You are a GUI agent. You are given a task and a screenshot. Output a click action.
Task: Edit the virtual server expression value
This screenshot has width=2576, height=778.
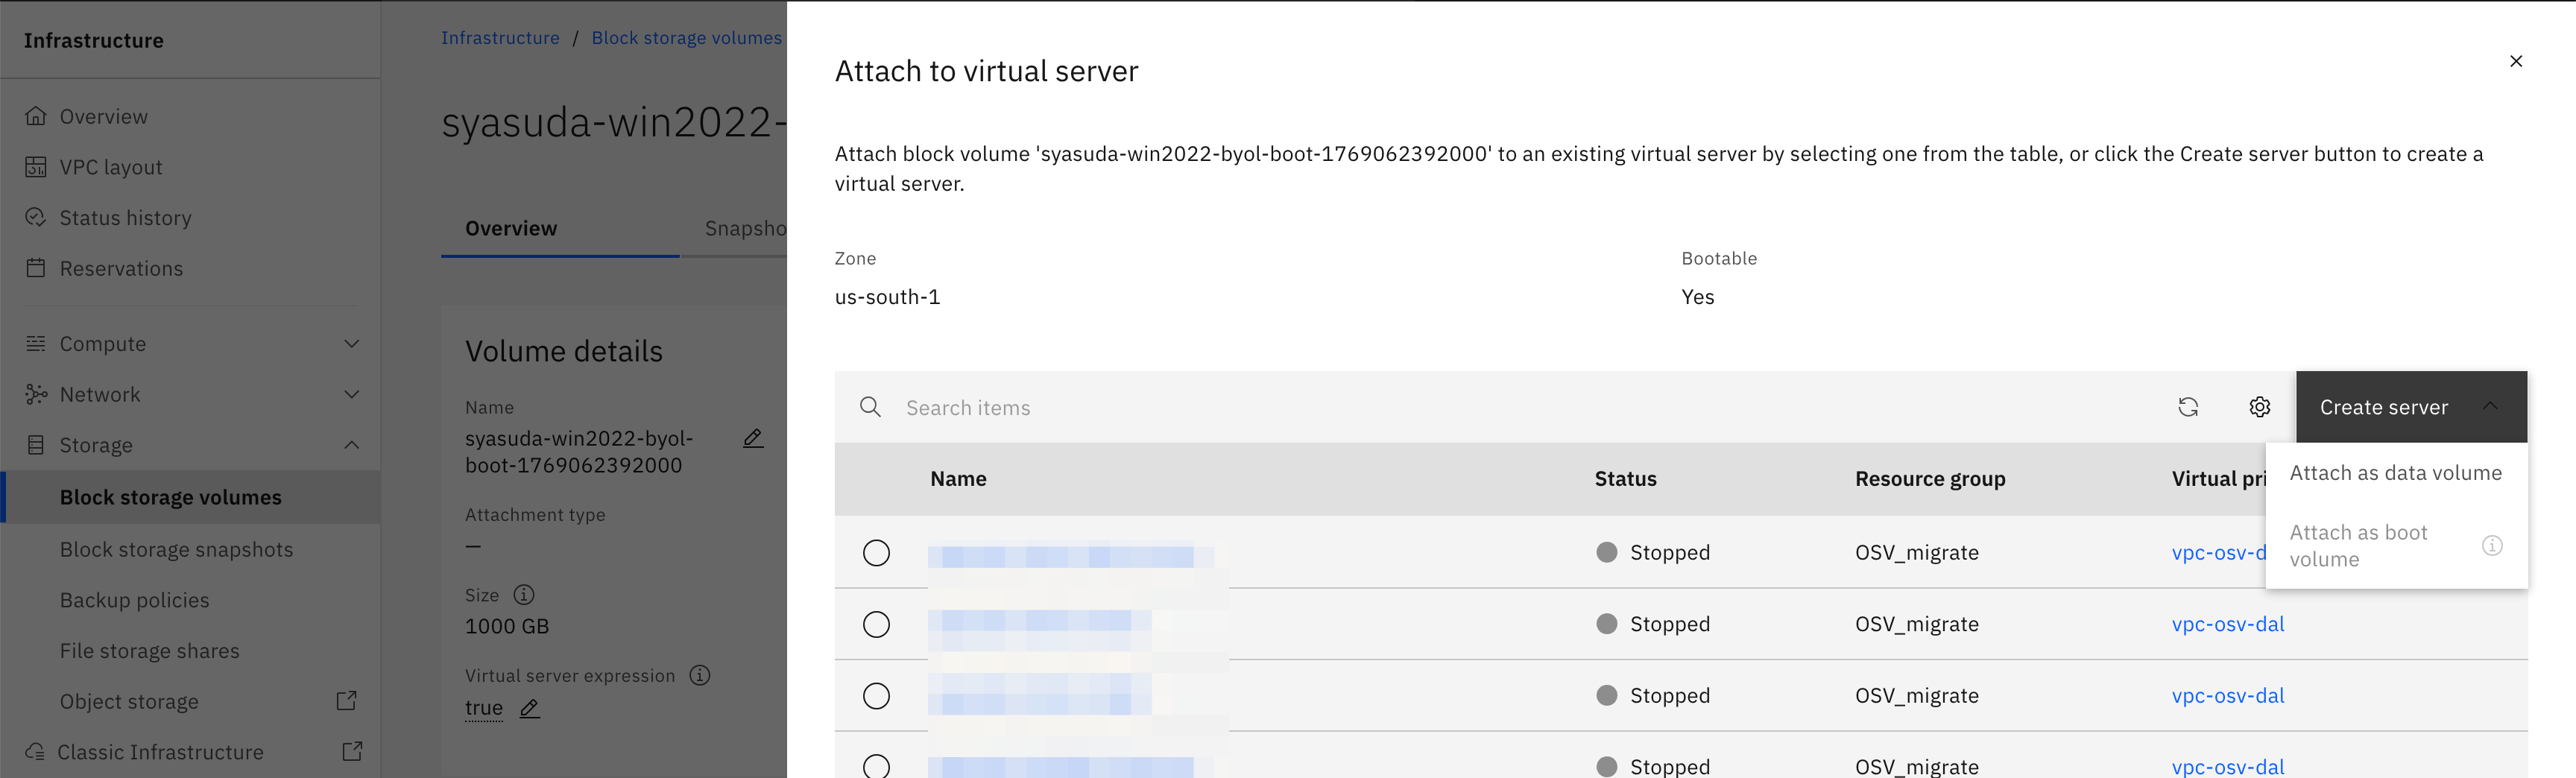[x=530, y=708]
